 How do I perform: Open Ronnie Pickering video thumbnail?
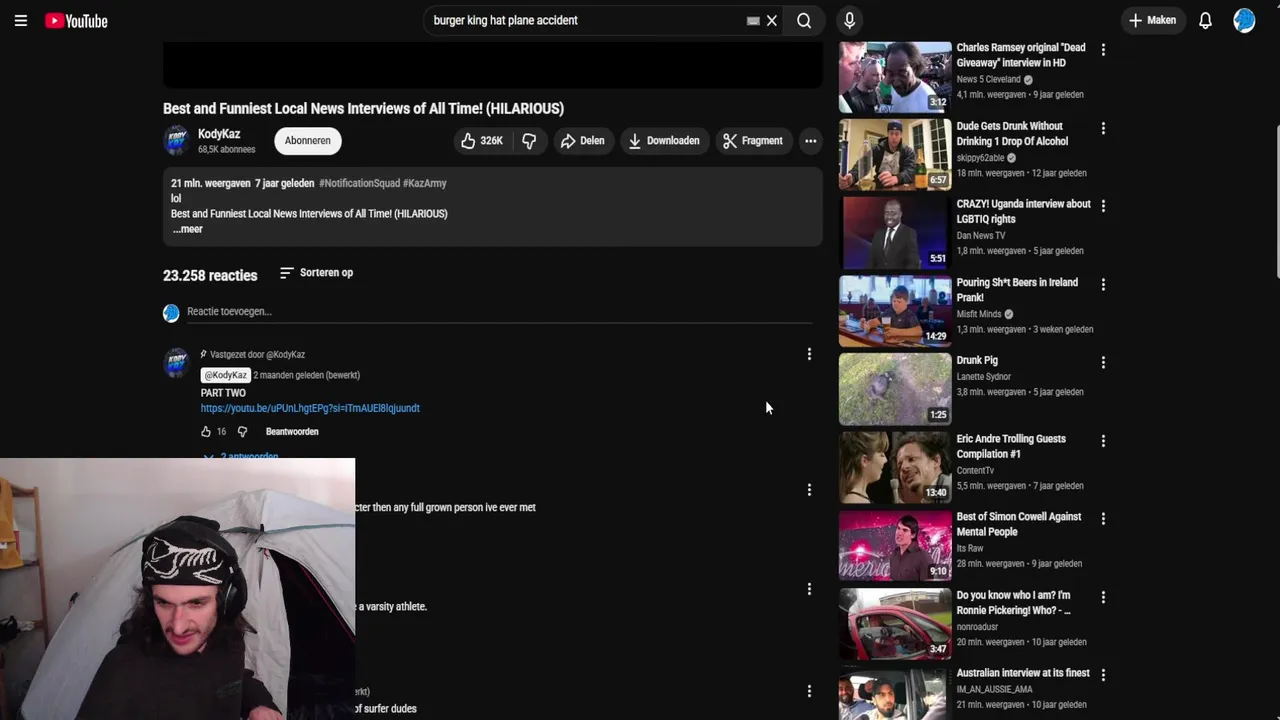point(895,624)
